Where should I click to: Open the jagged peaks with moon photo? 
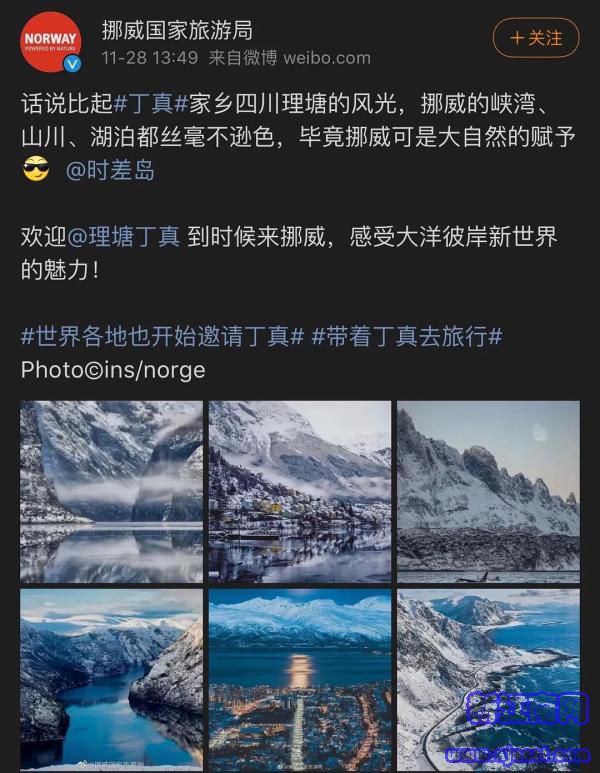click(489, 492)
